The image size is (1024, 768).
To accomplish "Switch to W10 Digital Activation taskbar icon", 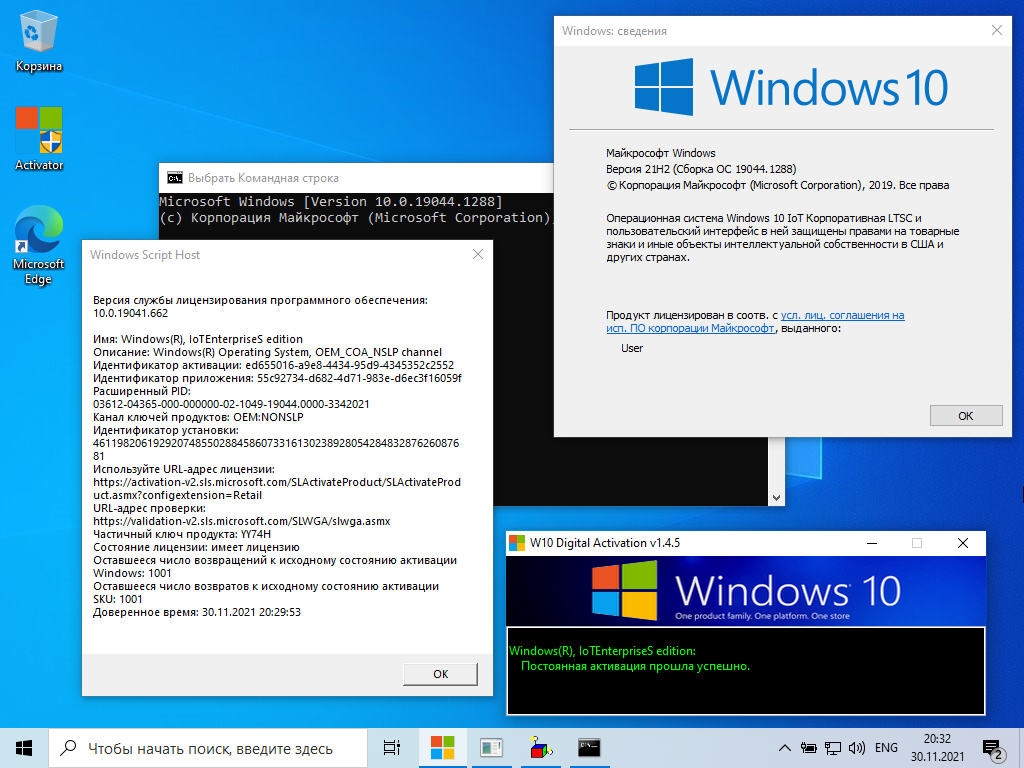I will pos(442,748).
